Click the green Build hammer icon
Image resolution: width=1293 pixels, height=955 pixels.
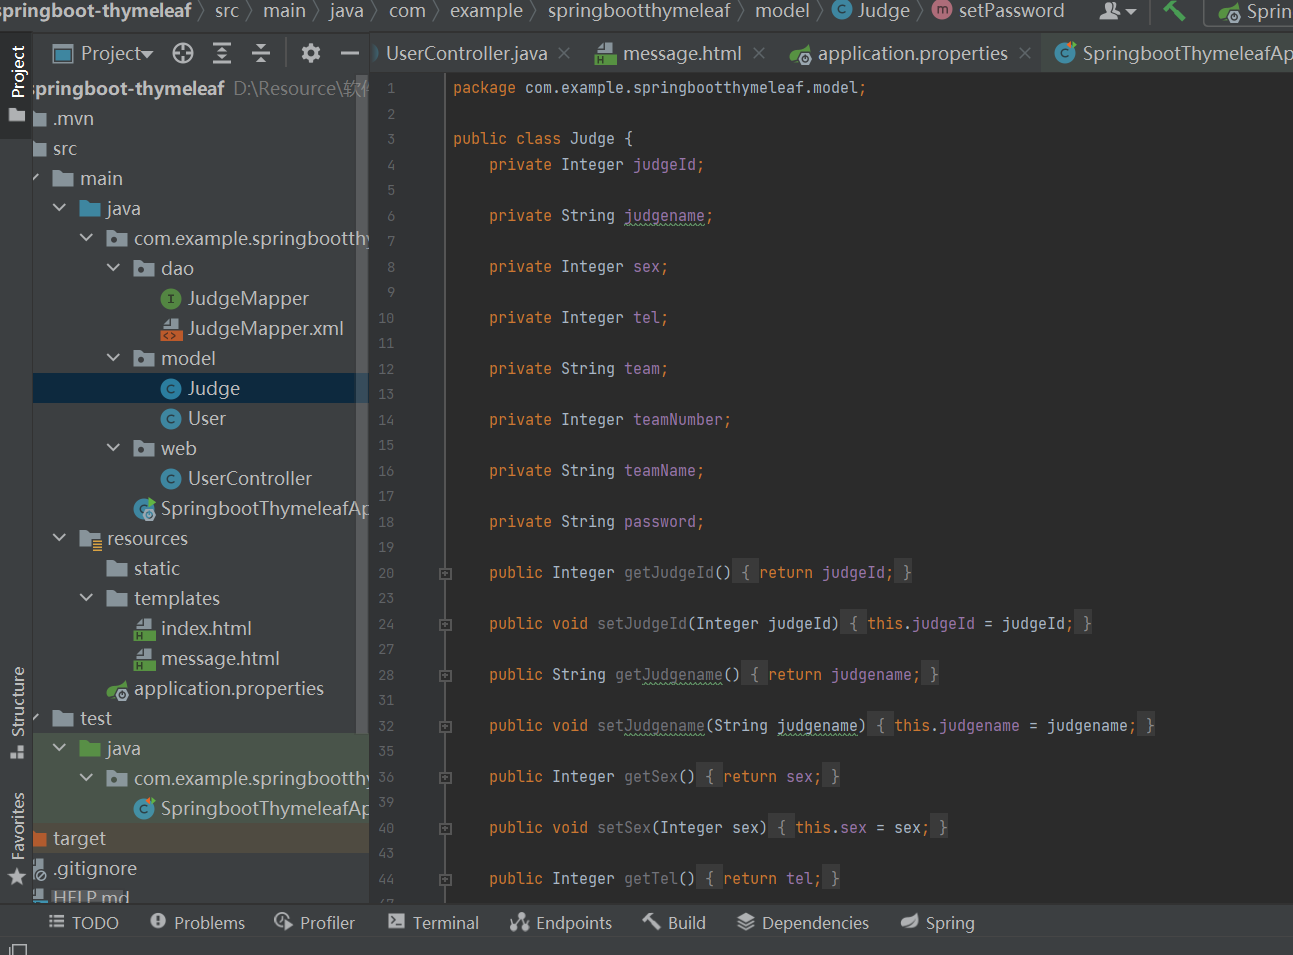coord(1174,12)
